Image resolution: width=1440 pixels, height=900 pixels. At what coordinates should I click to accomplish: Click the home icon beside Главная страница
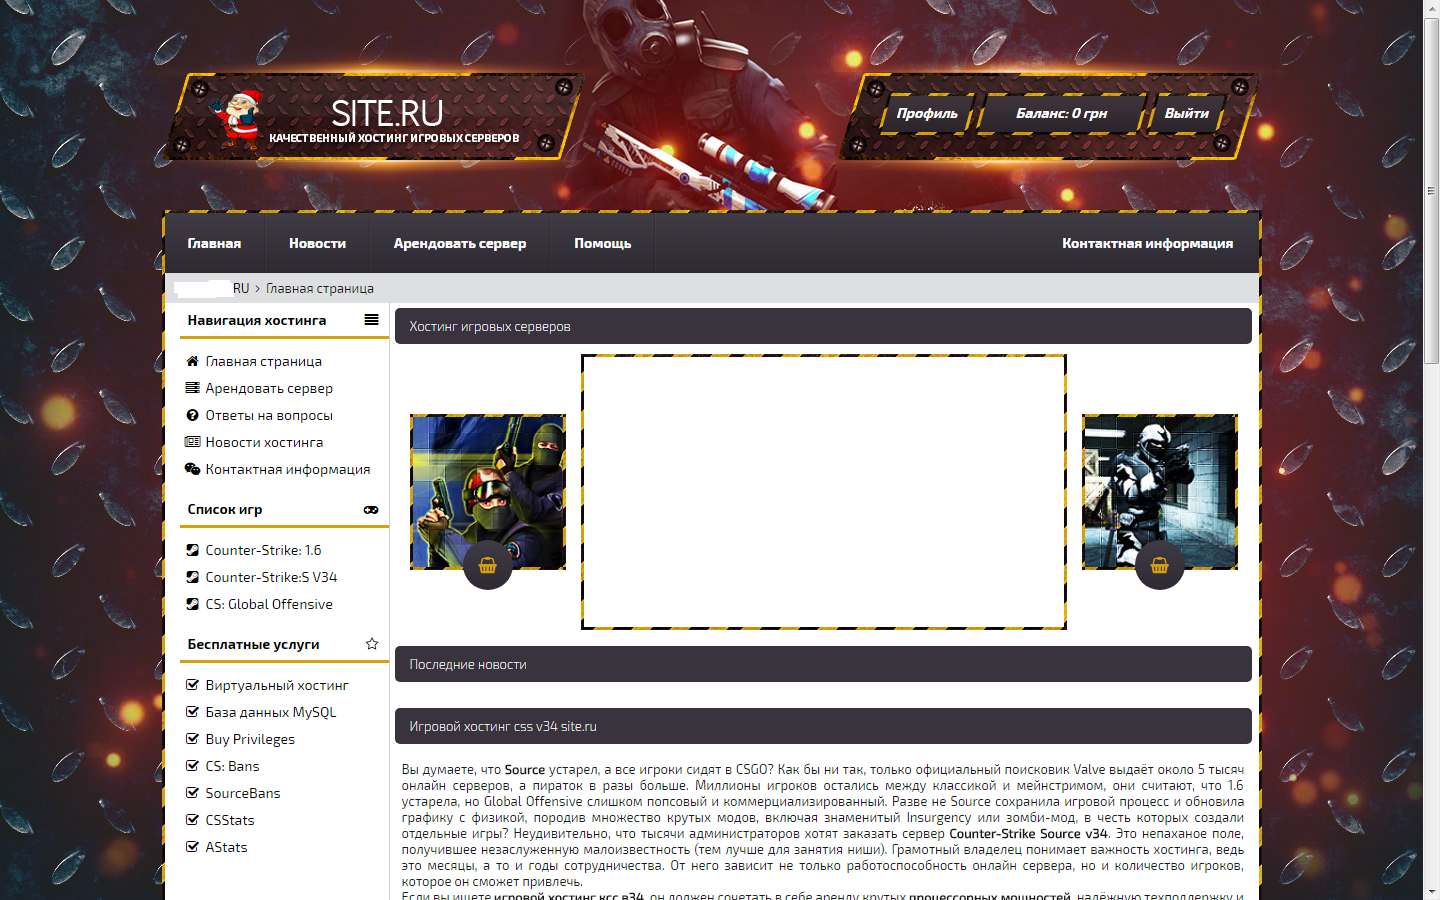pos(192,361)
